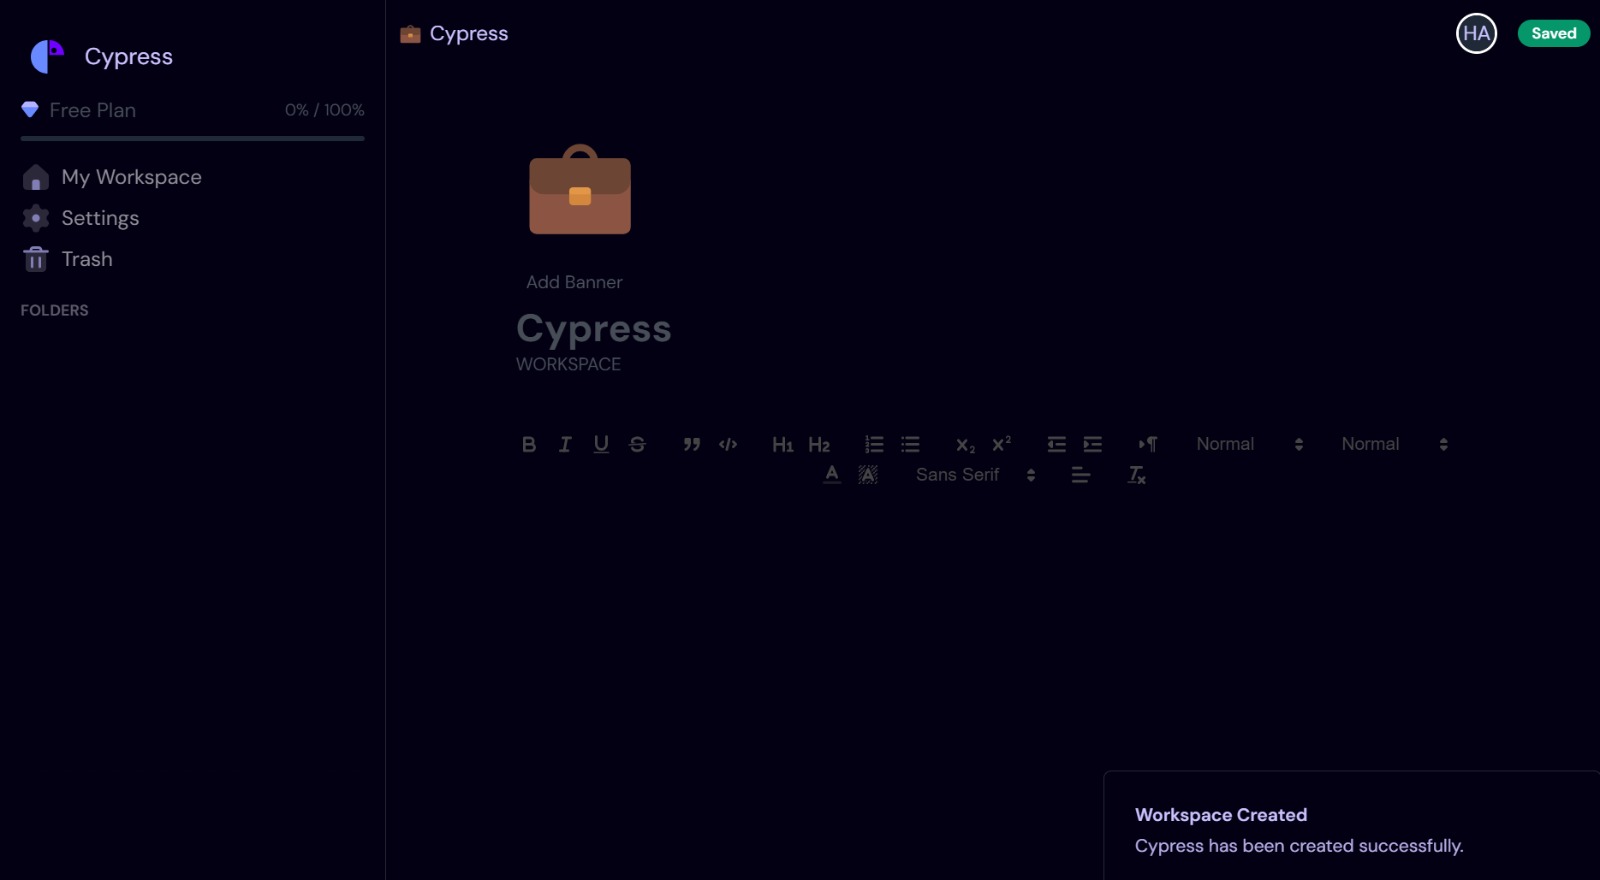Toggle subscript formatting

tap(965, 444)
